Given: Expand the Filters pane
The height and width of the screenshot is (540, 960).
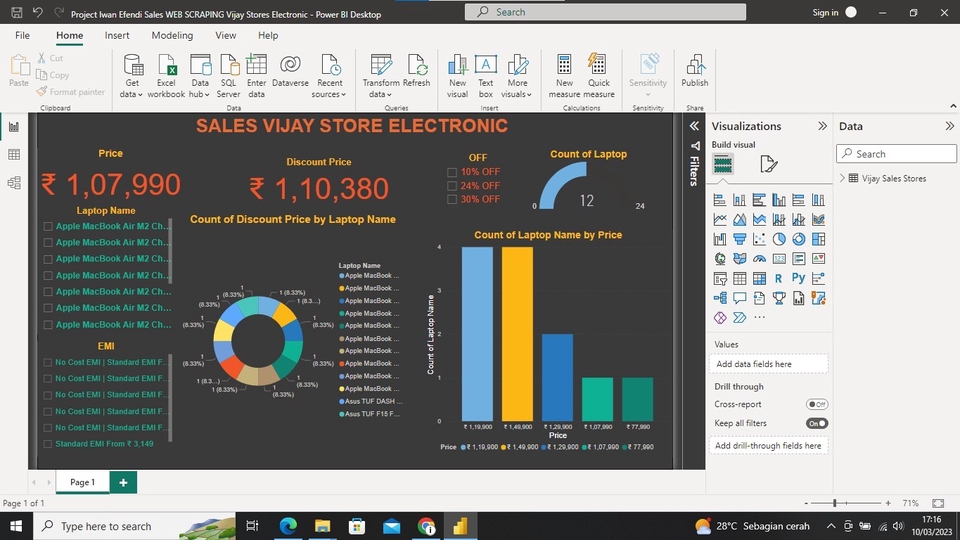Looking at the screenshot, I should click(694, 126).
